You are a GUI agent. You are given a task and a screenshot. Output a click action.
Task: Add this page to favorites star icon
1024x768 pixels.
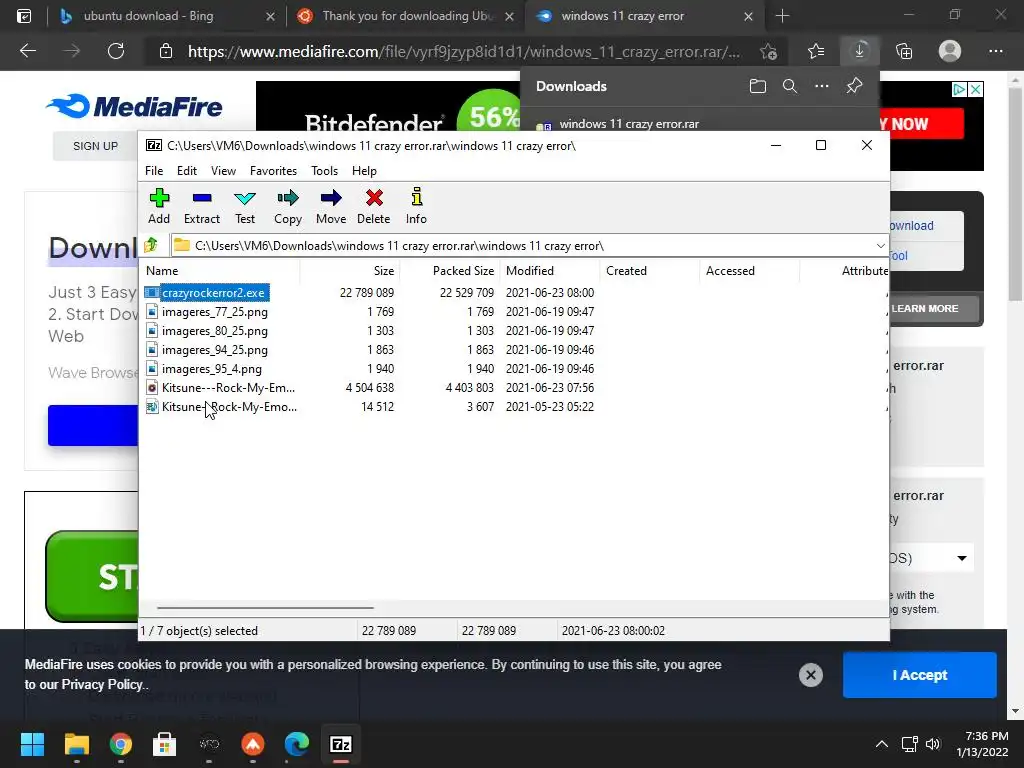(x=769, y=52)
